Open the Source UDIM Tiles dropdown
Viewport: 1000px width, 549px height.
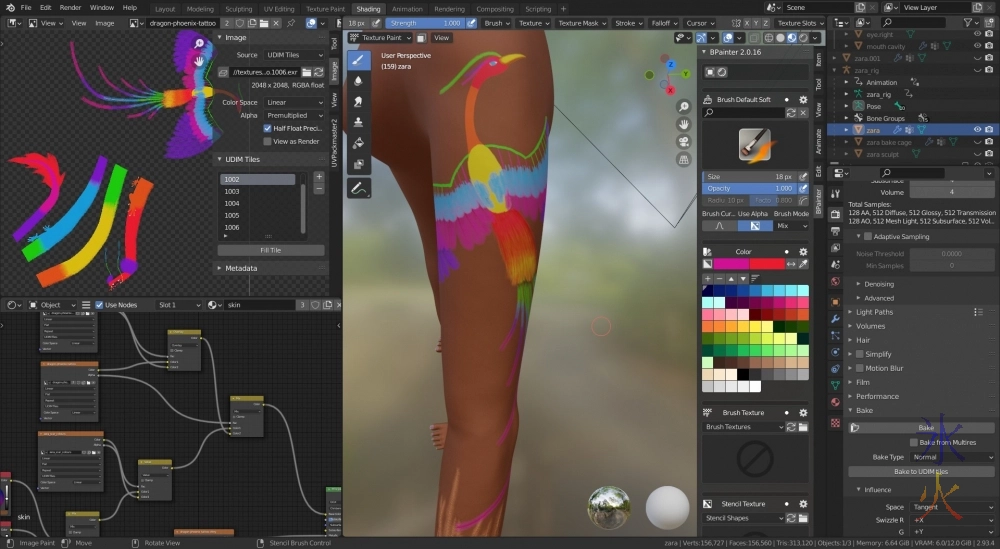click(293, 55)
